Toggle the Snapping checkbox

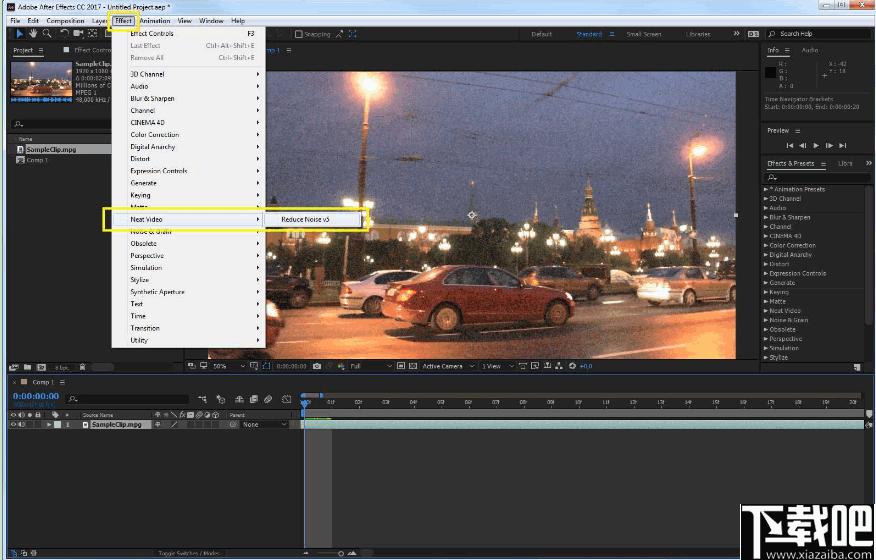(x=299, y=34)
